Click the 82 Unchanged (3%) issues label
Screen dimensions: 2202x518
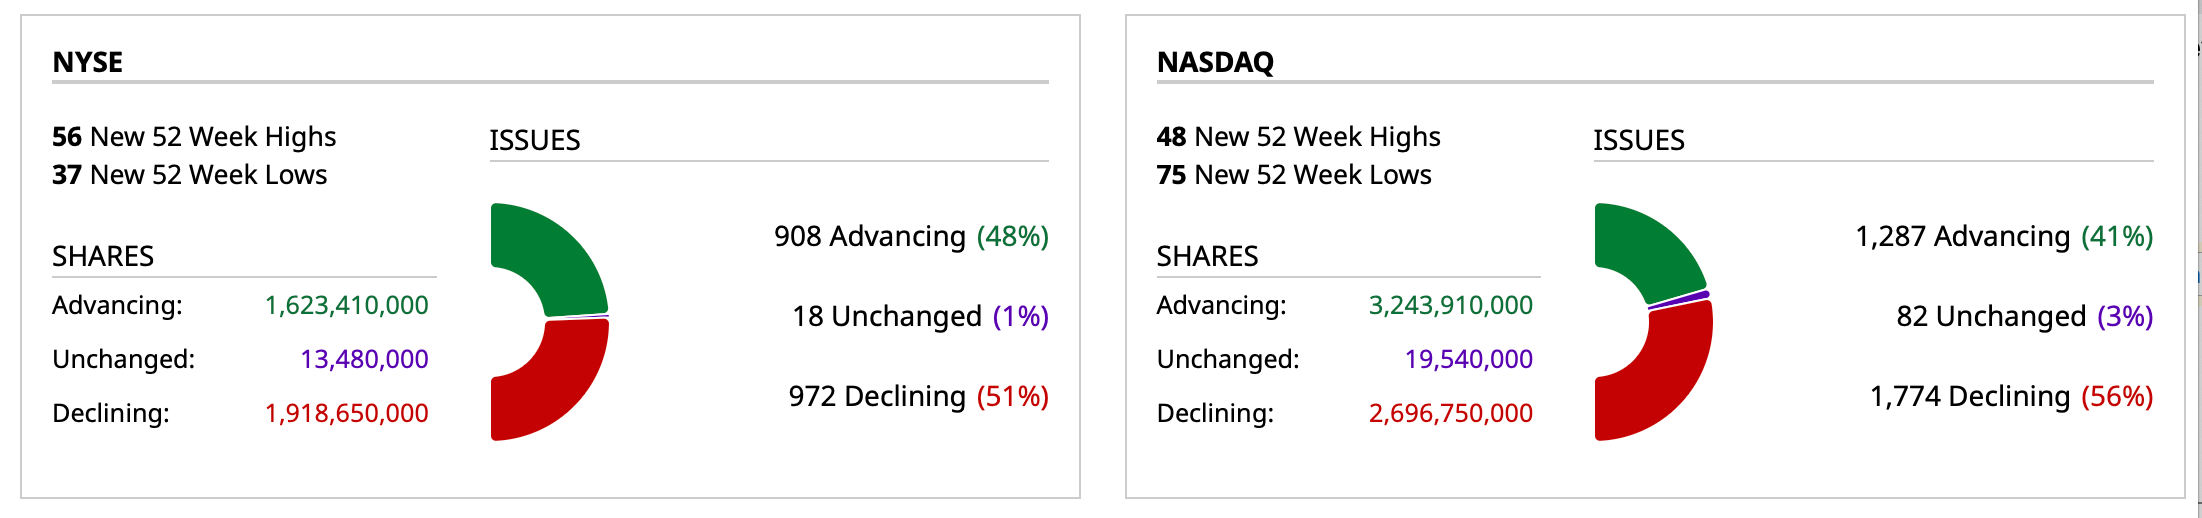click(2024, 316)
